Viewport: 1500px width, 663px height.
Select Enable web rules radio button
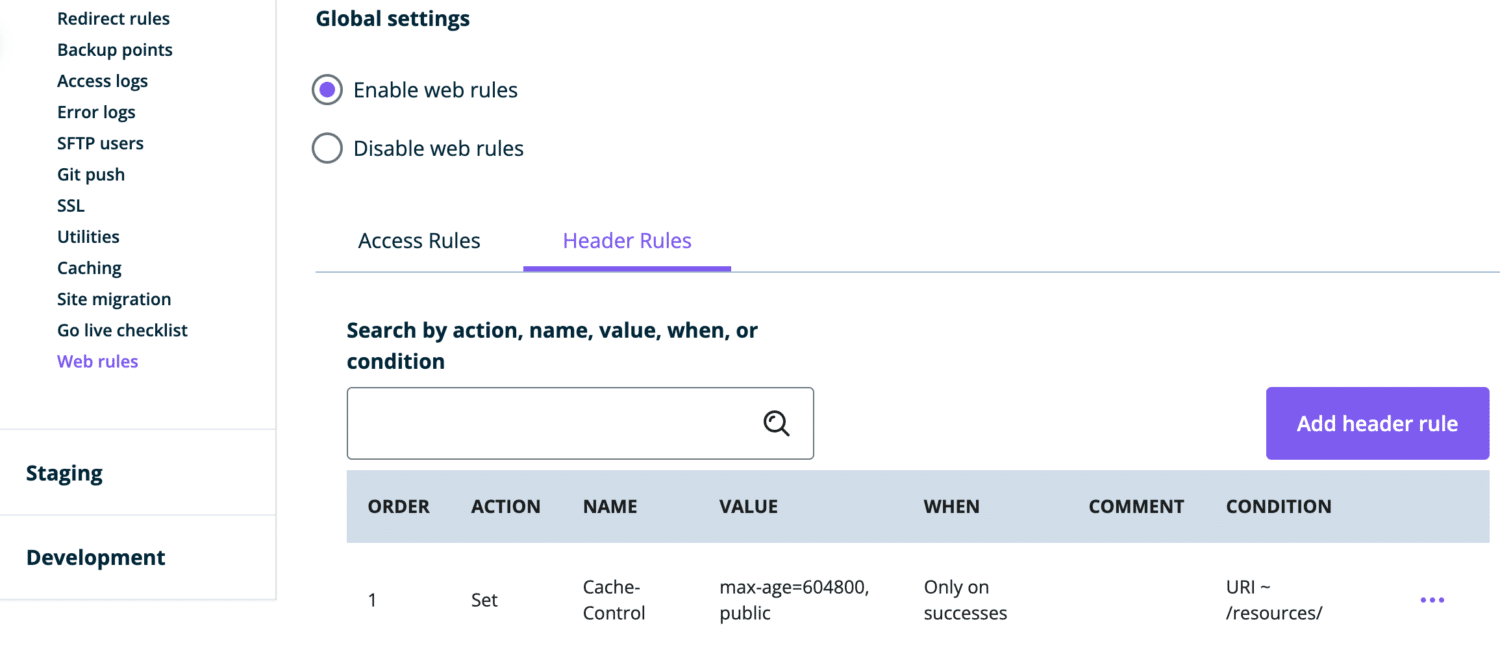pyautogui.click(x=327, y=90)
